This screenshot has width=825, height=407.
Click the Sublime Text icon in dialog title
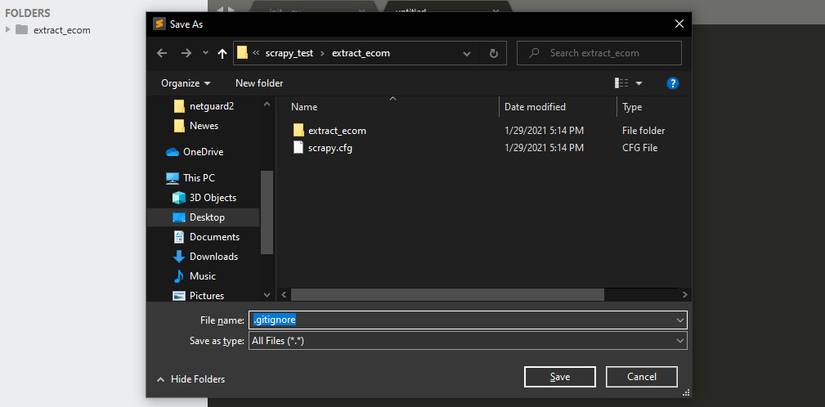(159, 24)
